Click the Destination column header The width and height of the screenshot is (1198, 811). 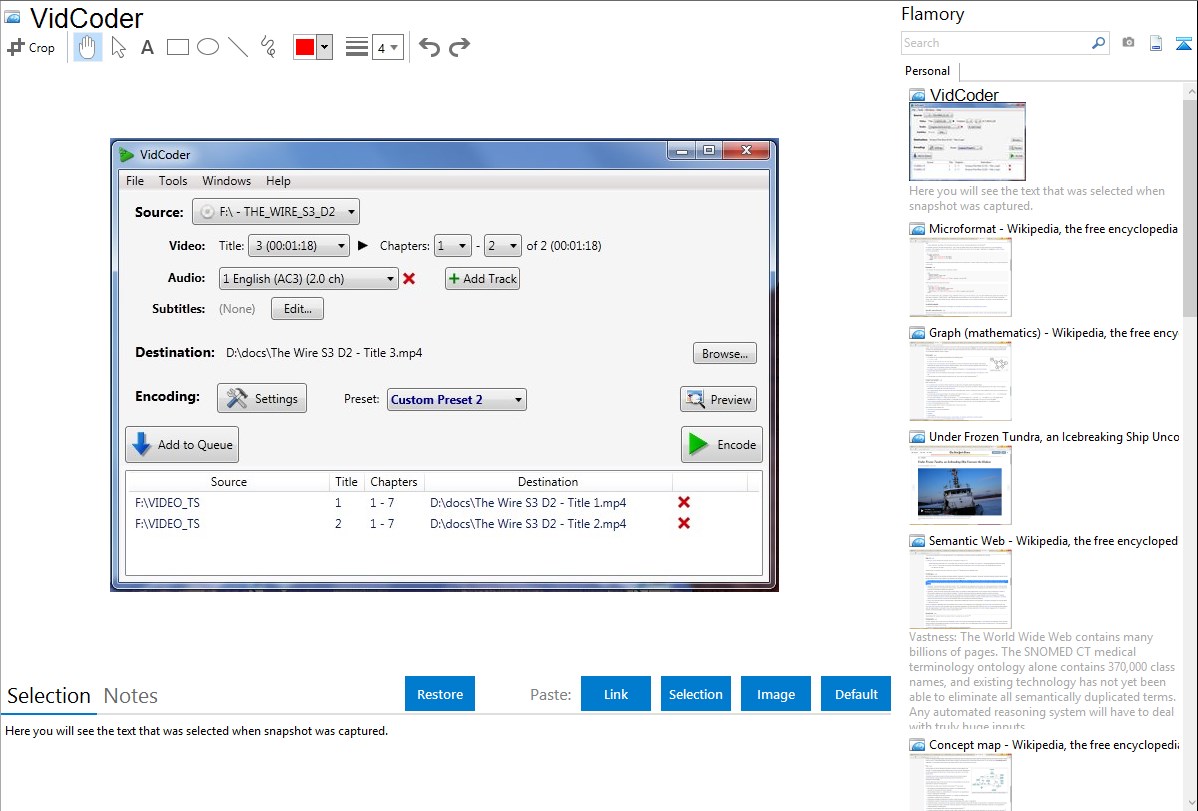click(x=548, y=482)
